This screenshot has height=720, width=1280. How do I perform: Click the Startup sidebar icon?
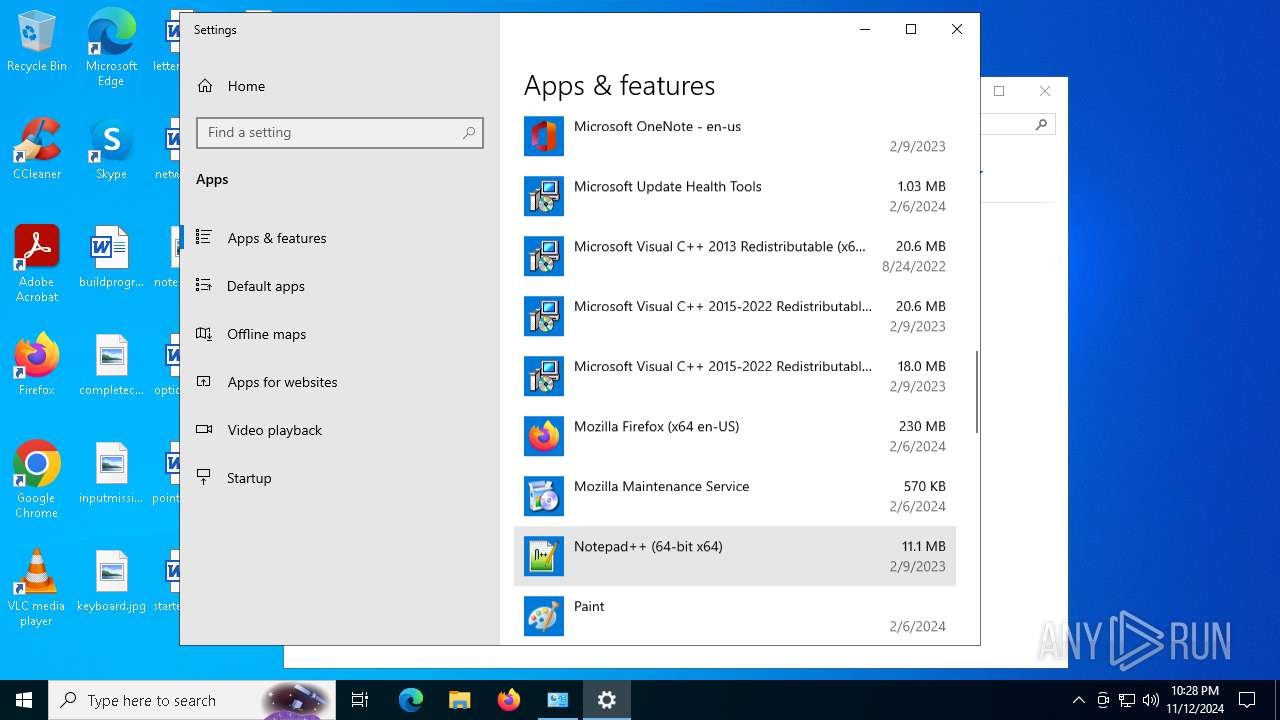click(x=204, y=477)
